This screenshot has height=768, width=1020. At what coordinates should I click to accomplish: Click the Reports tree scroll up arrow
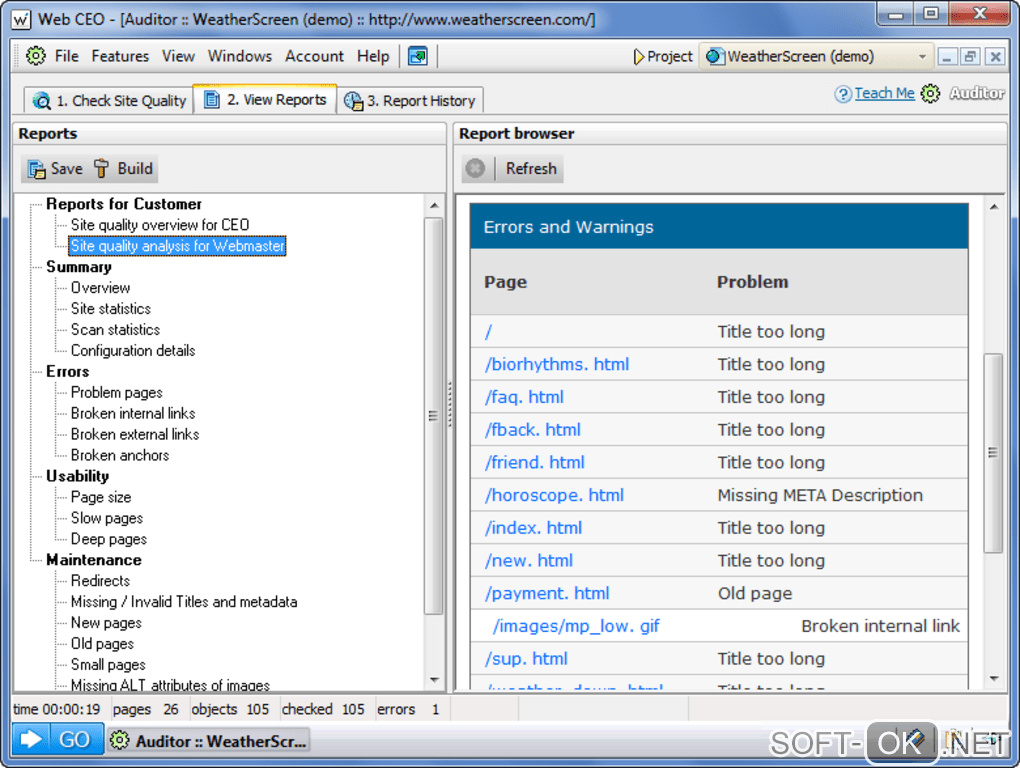(x=434, y=205)
